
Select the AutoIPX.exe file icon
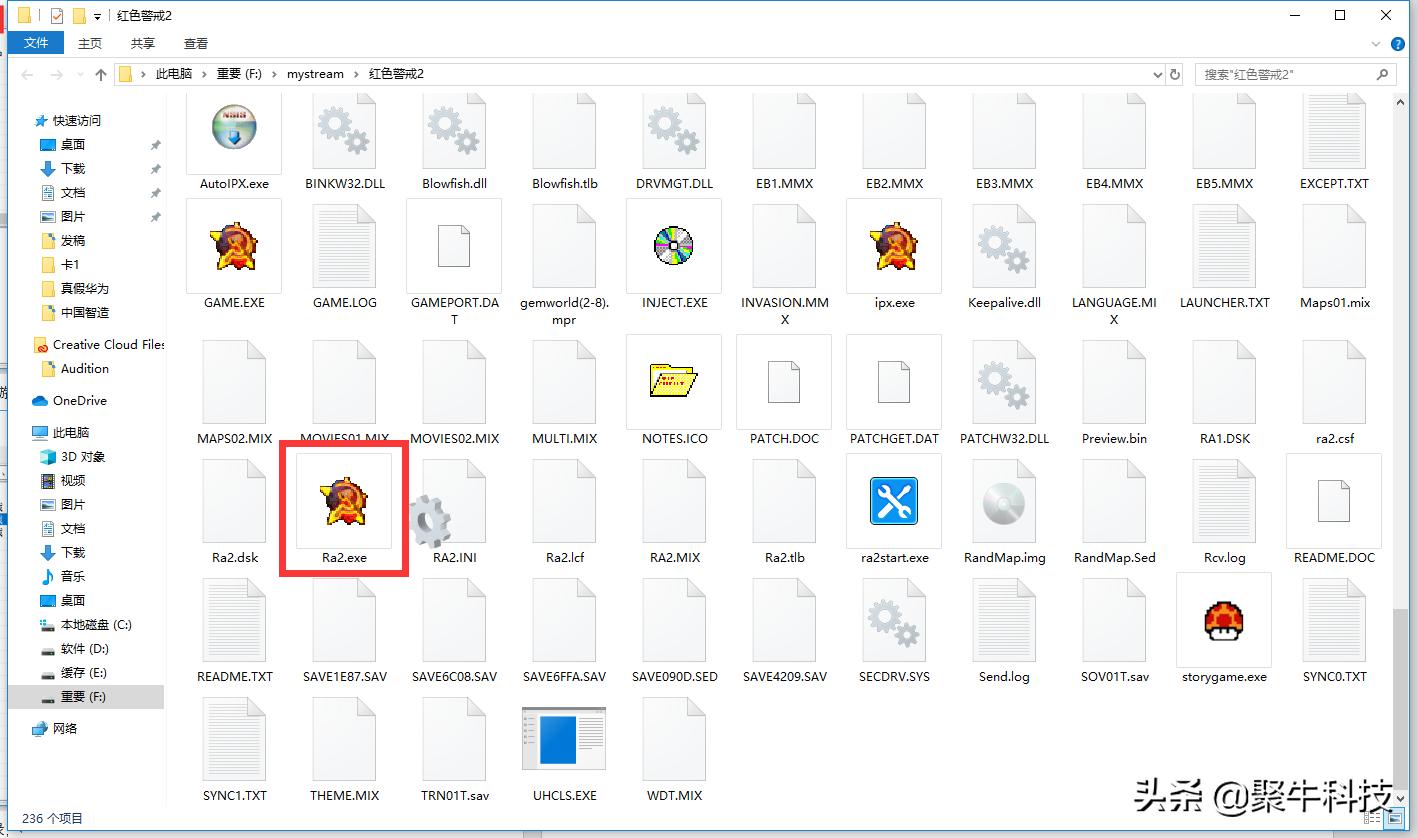234,128
